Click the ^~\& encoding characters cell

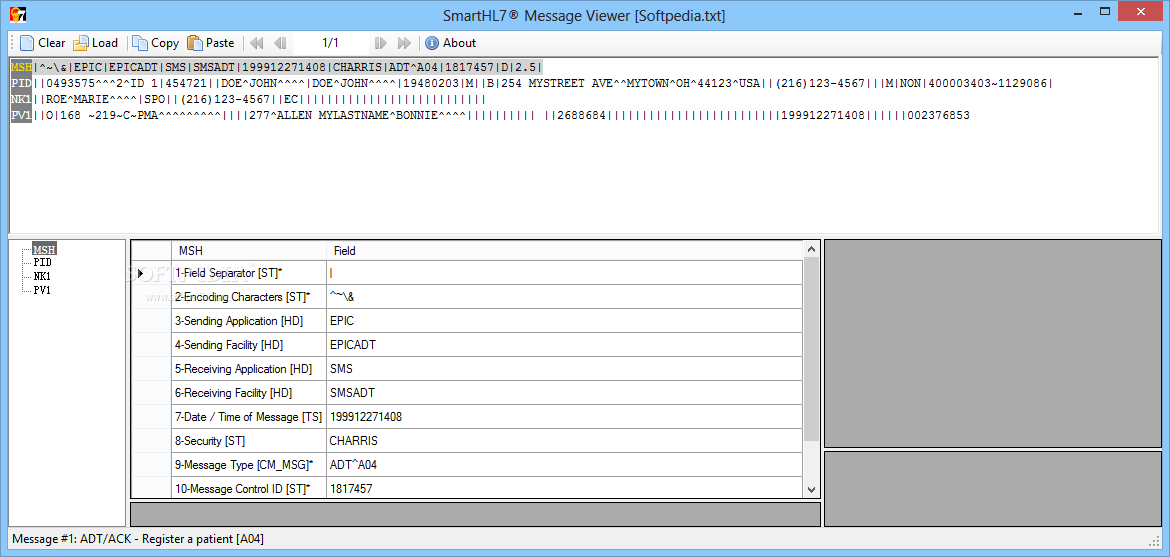coord(564,297)
